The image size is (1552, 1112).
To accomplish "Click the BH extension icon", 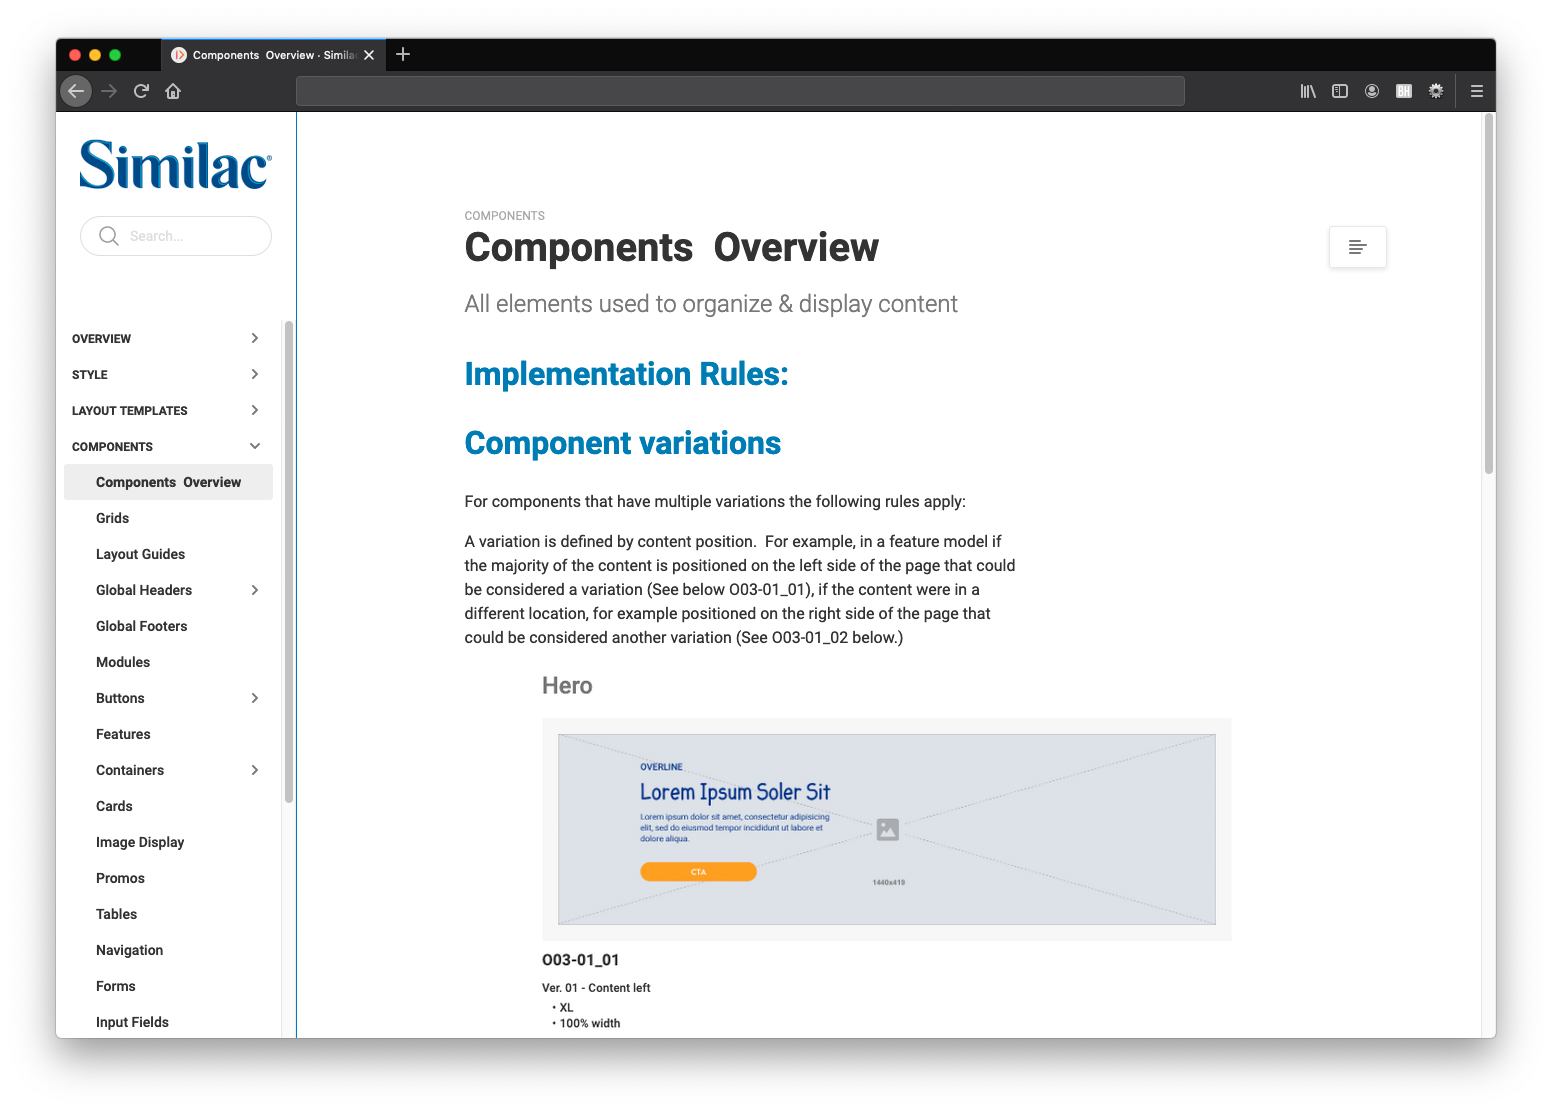I will click(1403, 91).
